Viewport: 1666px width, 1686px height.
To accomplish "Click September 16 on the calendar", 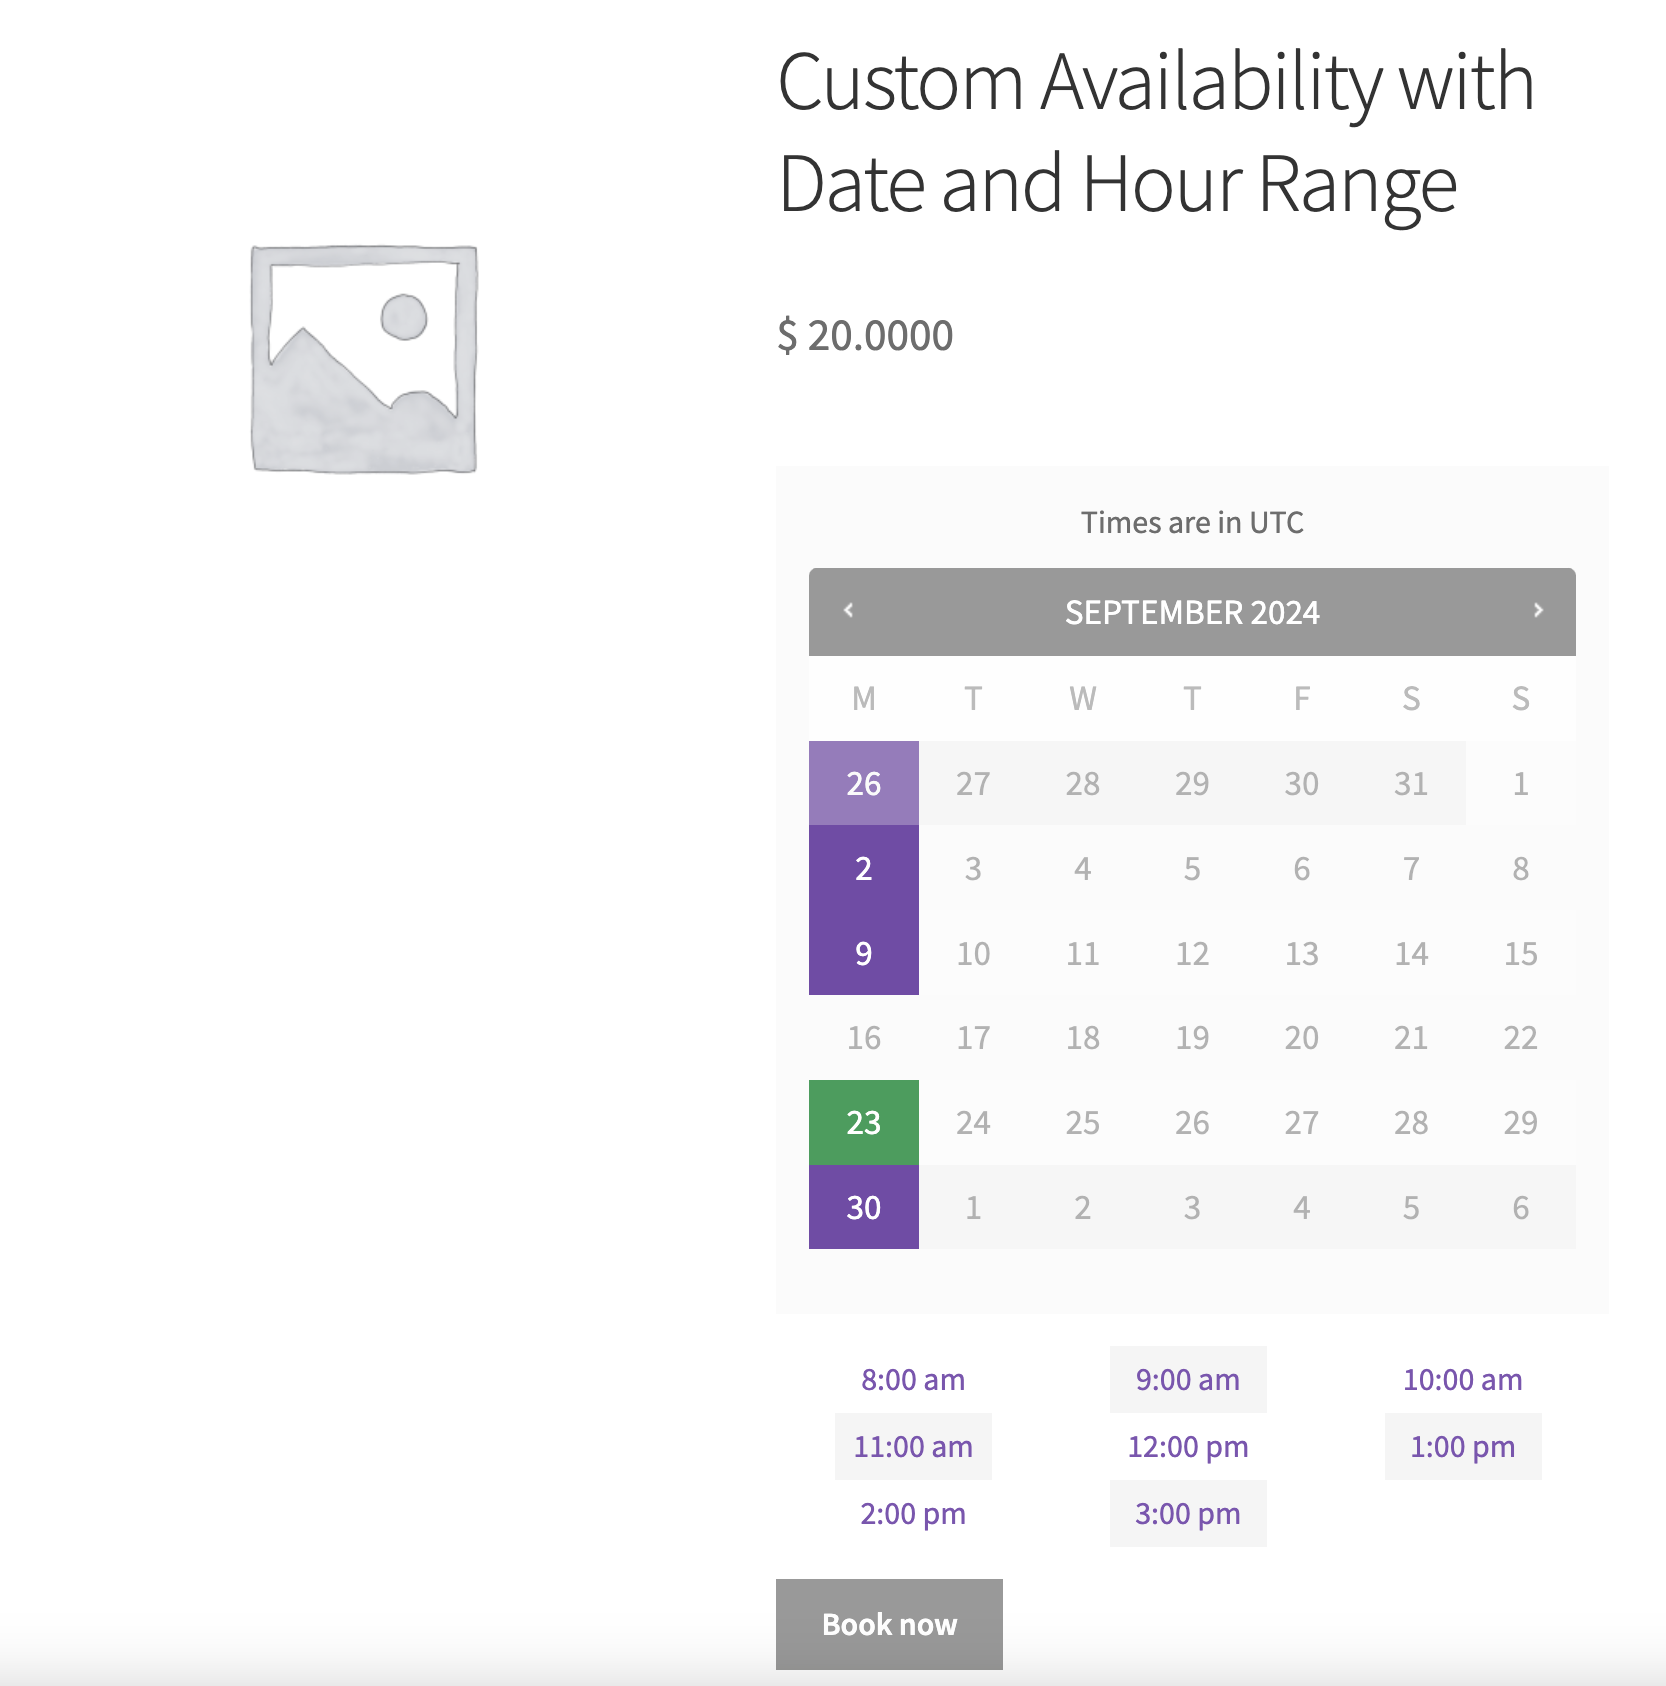I will (x=864, y=1038).
